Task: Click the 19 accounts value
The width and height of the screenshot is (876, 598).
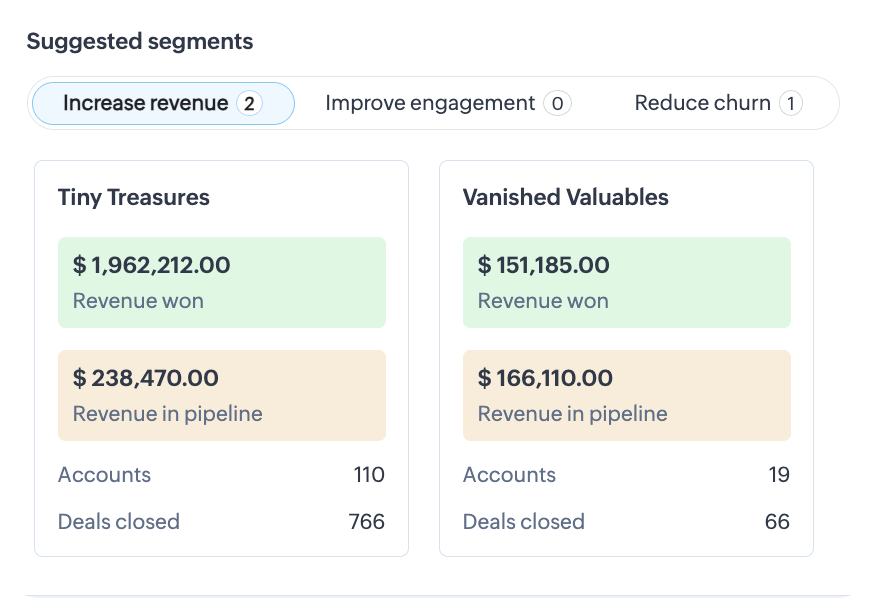Action: (779, 475)
